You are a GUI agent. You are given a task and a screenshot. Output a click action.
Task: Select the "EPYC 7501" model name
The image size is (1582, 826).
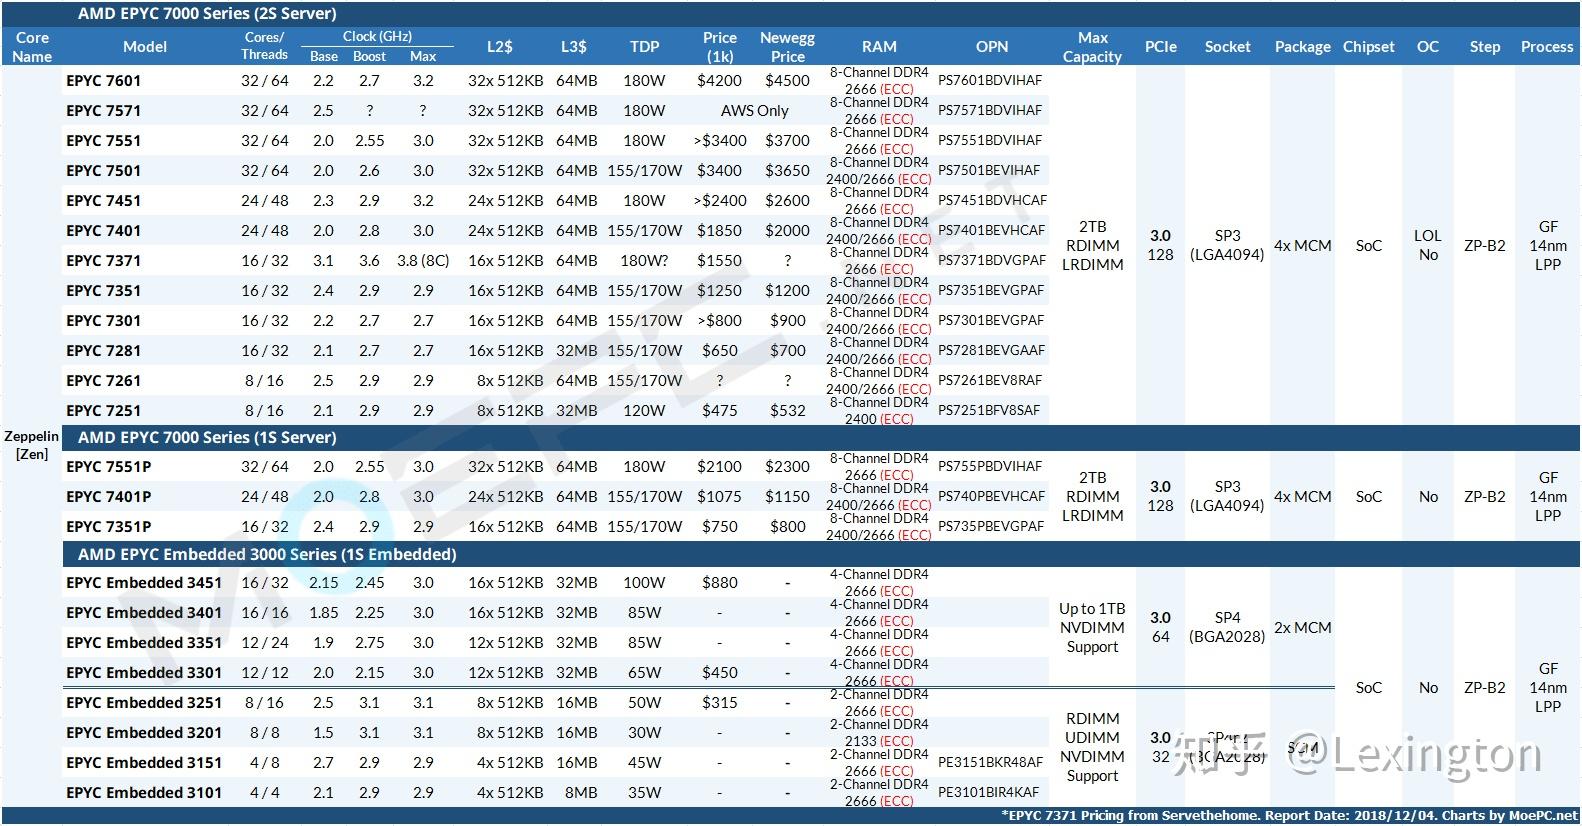(x=104, y=171)
